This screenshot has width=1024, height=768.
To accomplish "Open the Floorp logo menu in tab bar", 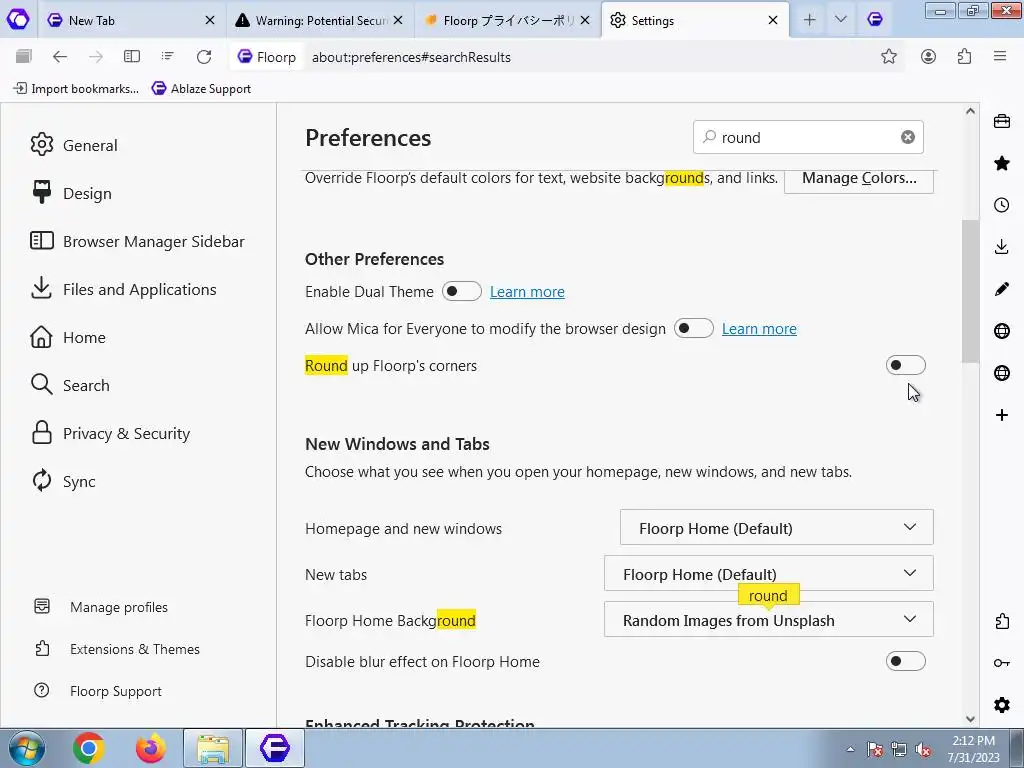I will [x=18, y=20].
